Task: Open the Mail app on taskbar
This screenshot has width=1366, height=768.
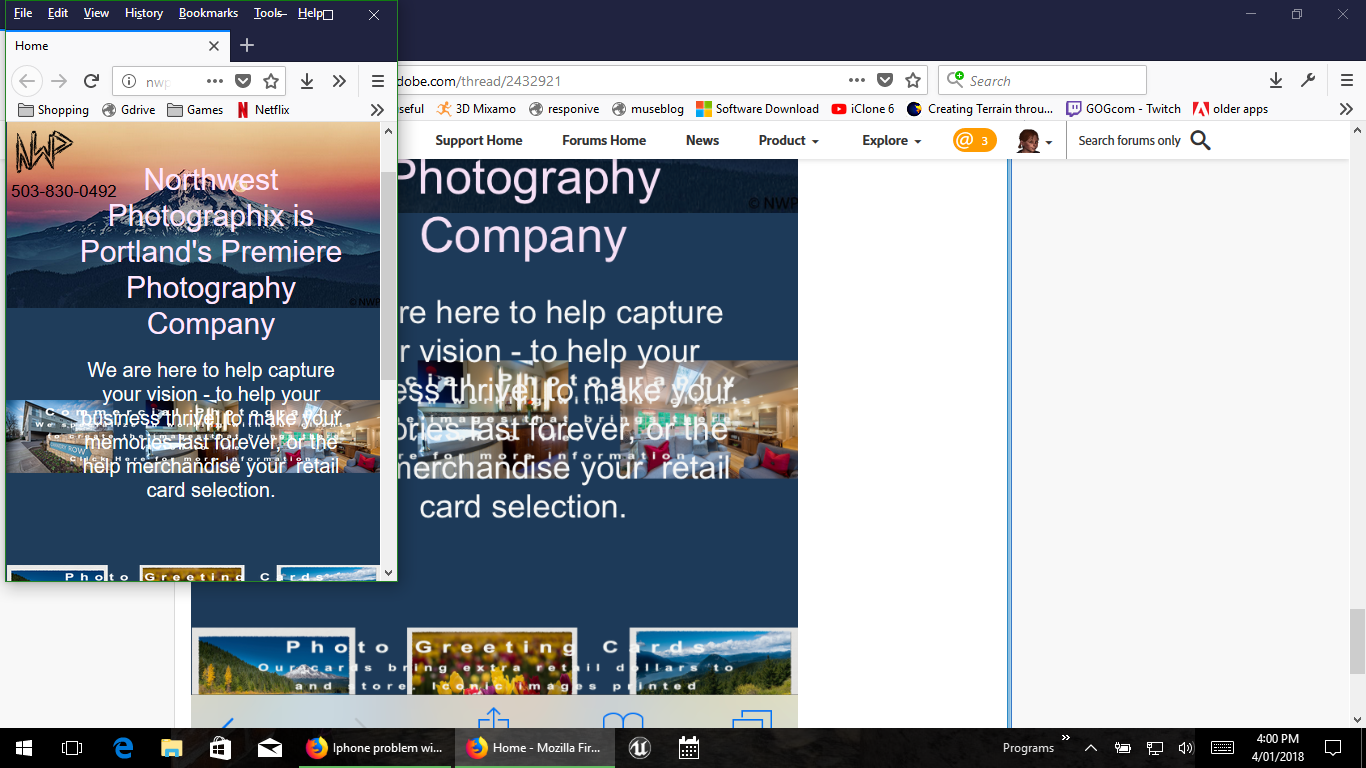Action: click(269, 747)
